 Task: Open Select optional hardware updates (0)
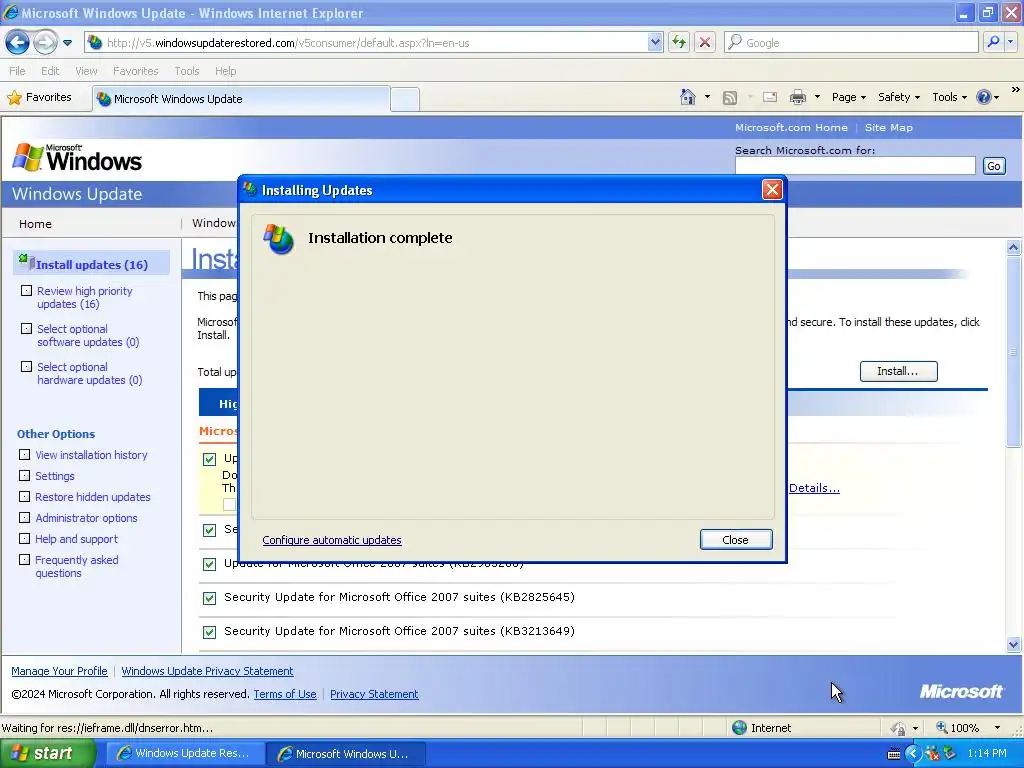tap(89, 373)
